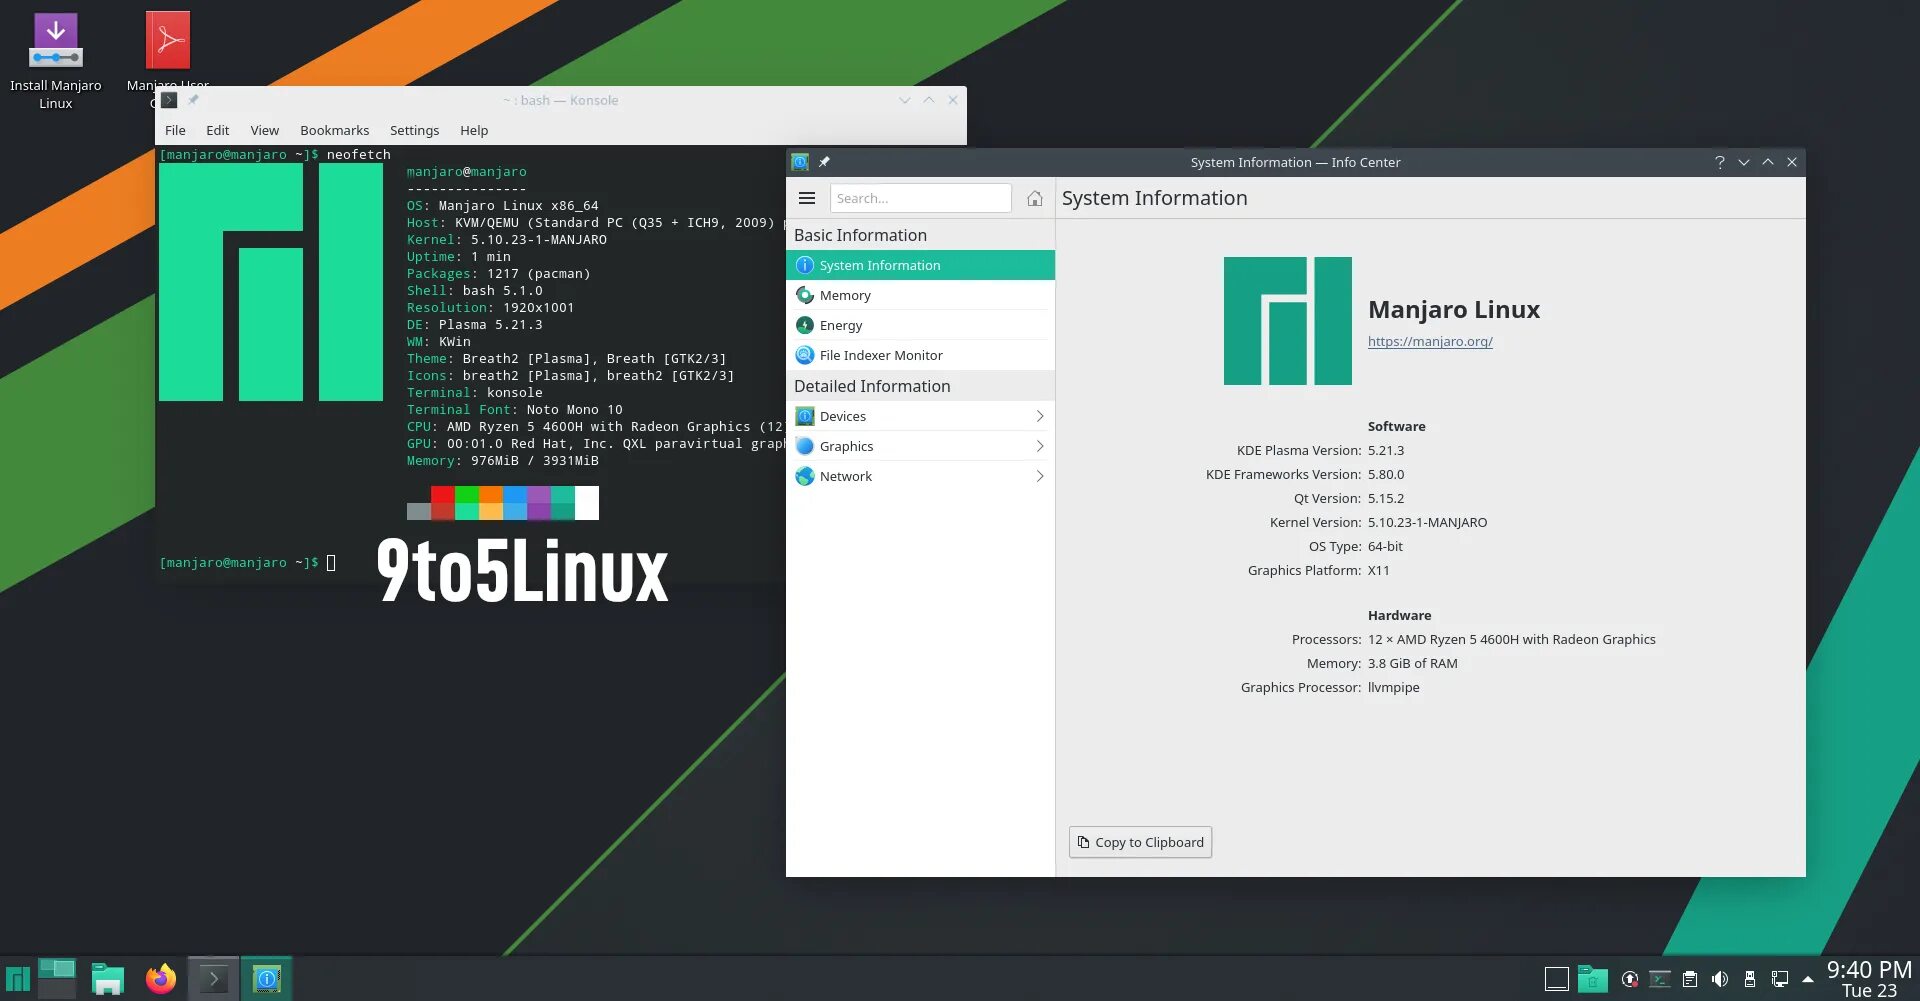The image size is (1920, 1001).
Task: Open the Install Manjaro Linux desktop icon
Action: (x=56, y=60)
